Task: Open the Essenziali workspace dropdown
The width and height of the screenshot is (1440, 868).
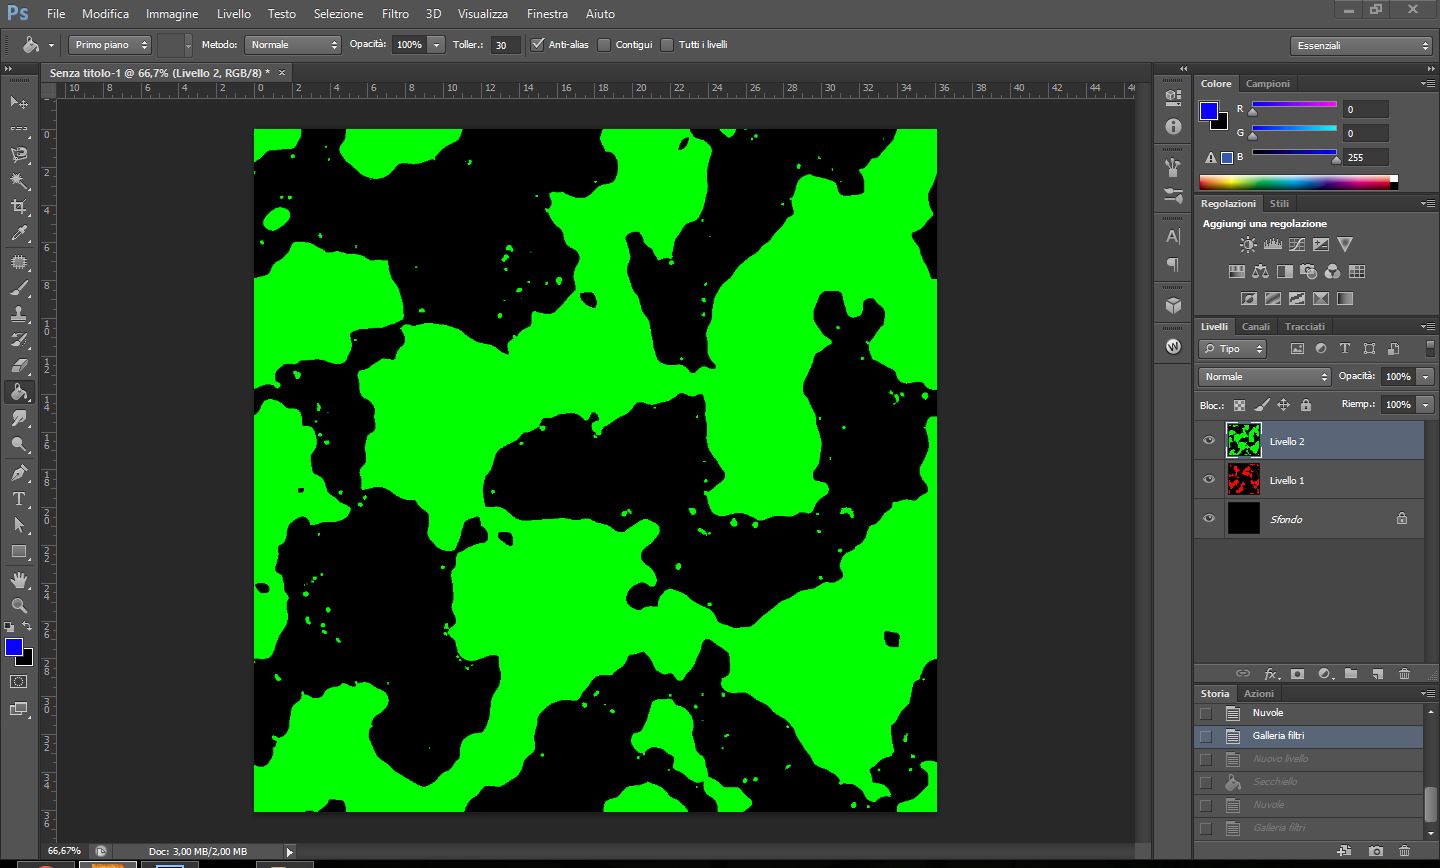Action: point(1361,46)
